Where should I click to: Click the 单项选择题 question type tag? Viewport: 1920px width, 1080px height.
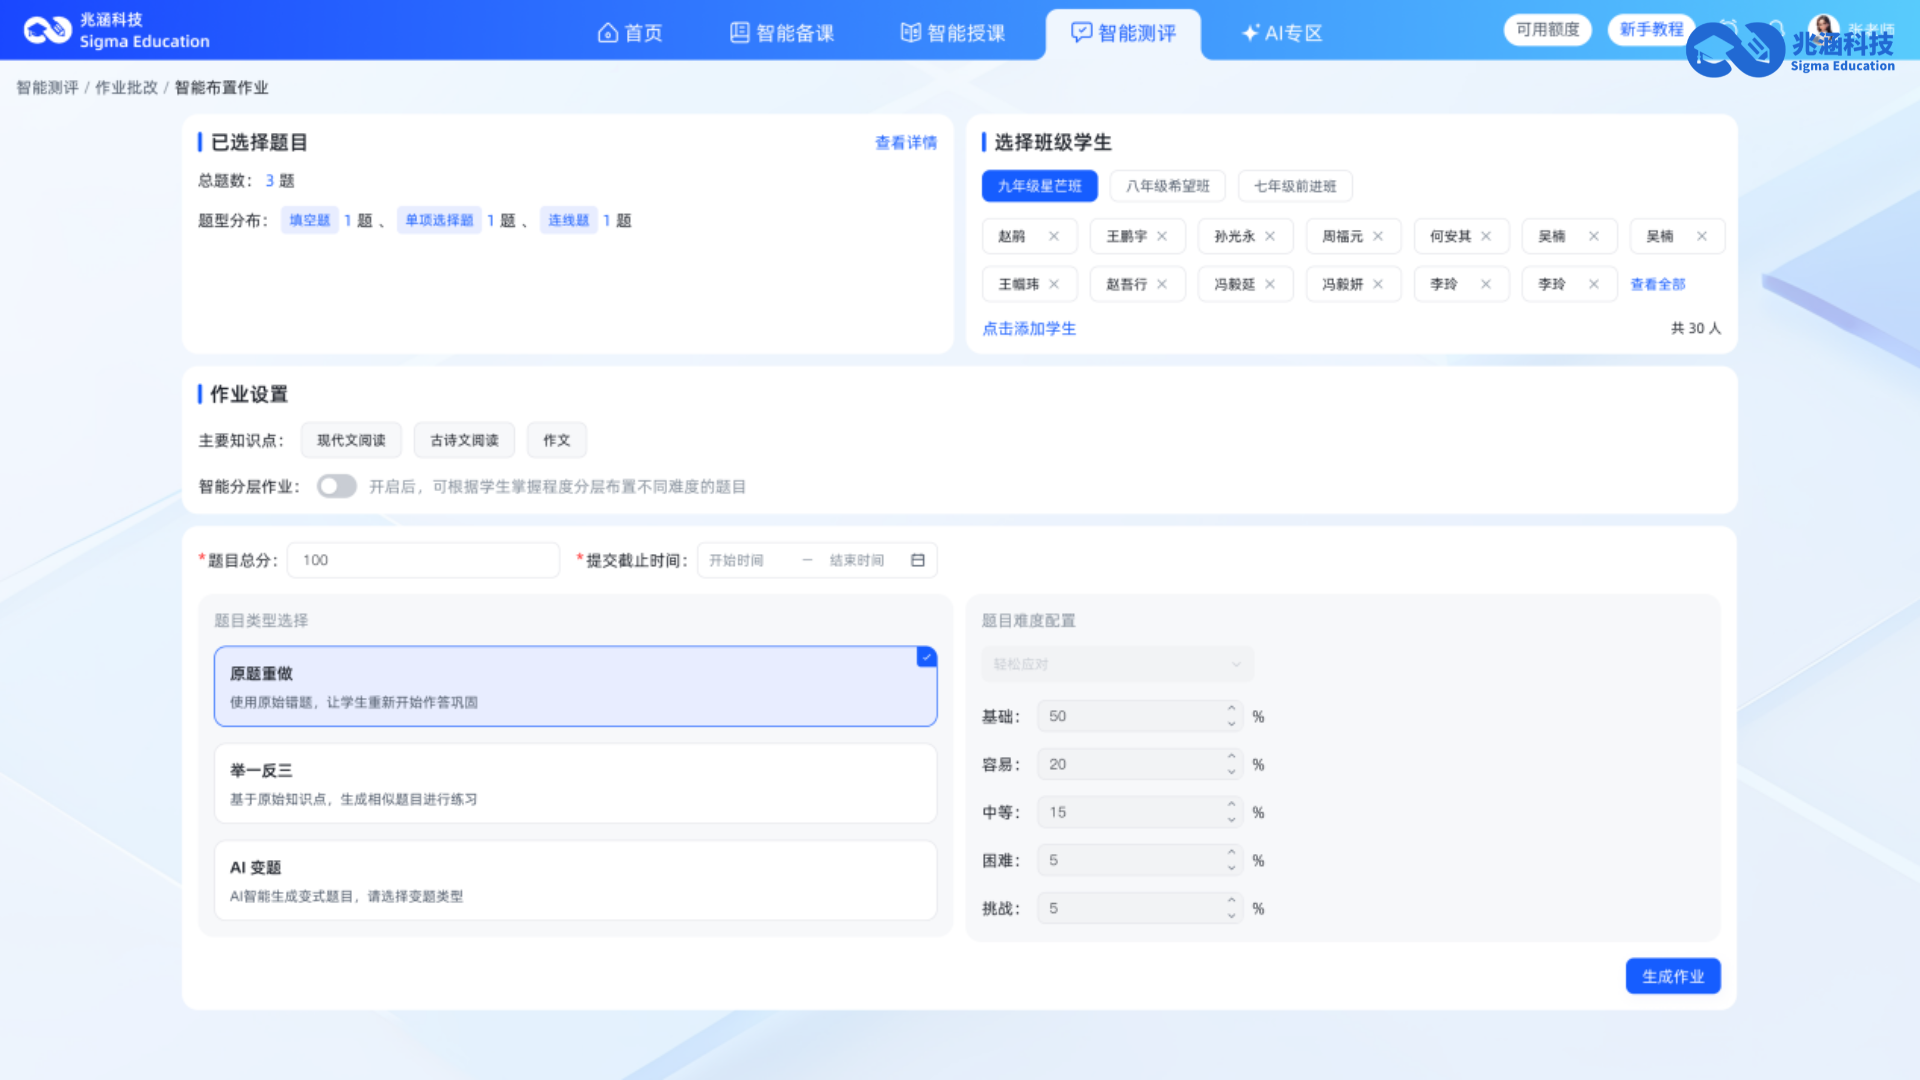439,220
